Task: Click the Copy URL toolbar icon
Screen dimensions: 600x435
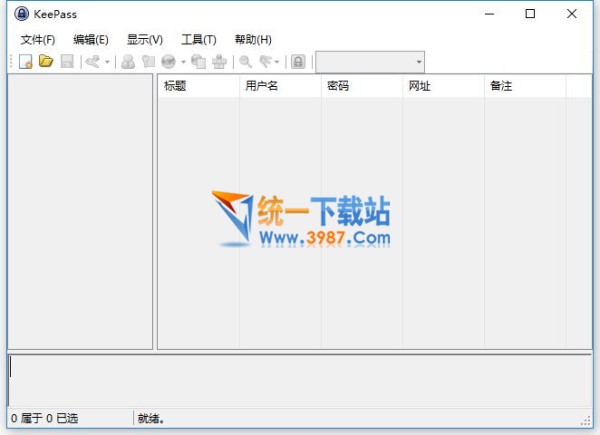Action: (199, 61)
